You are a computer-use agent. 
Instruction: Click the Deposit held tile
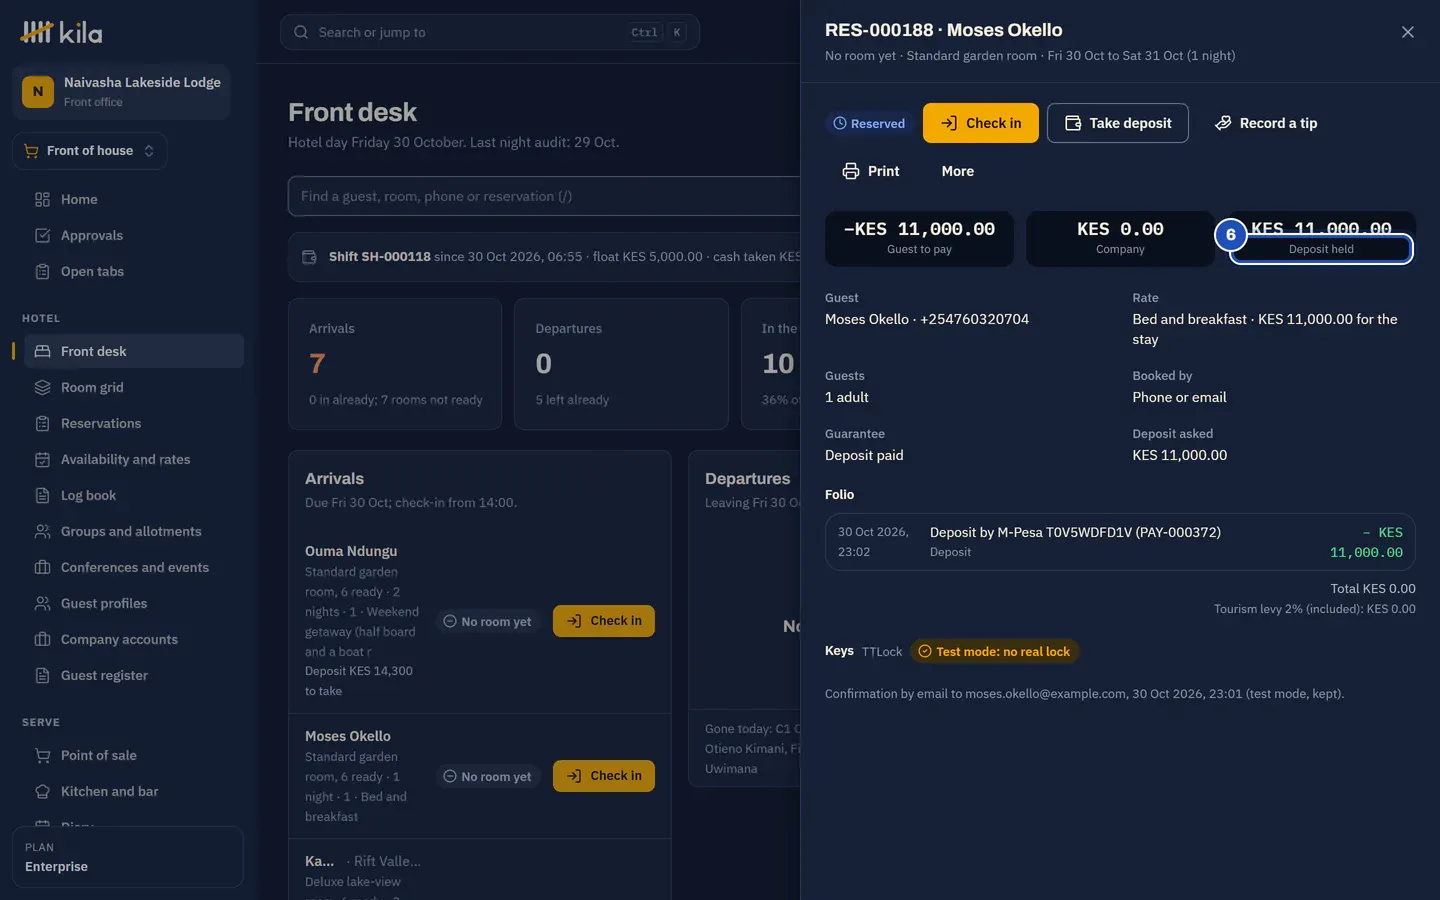(1321, 238)
